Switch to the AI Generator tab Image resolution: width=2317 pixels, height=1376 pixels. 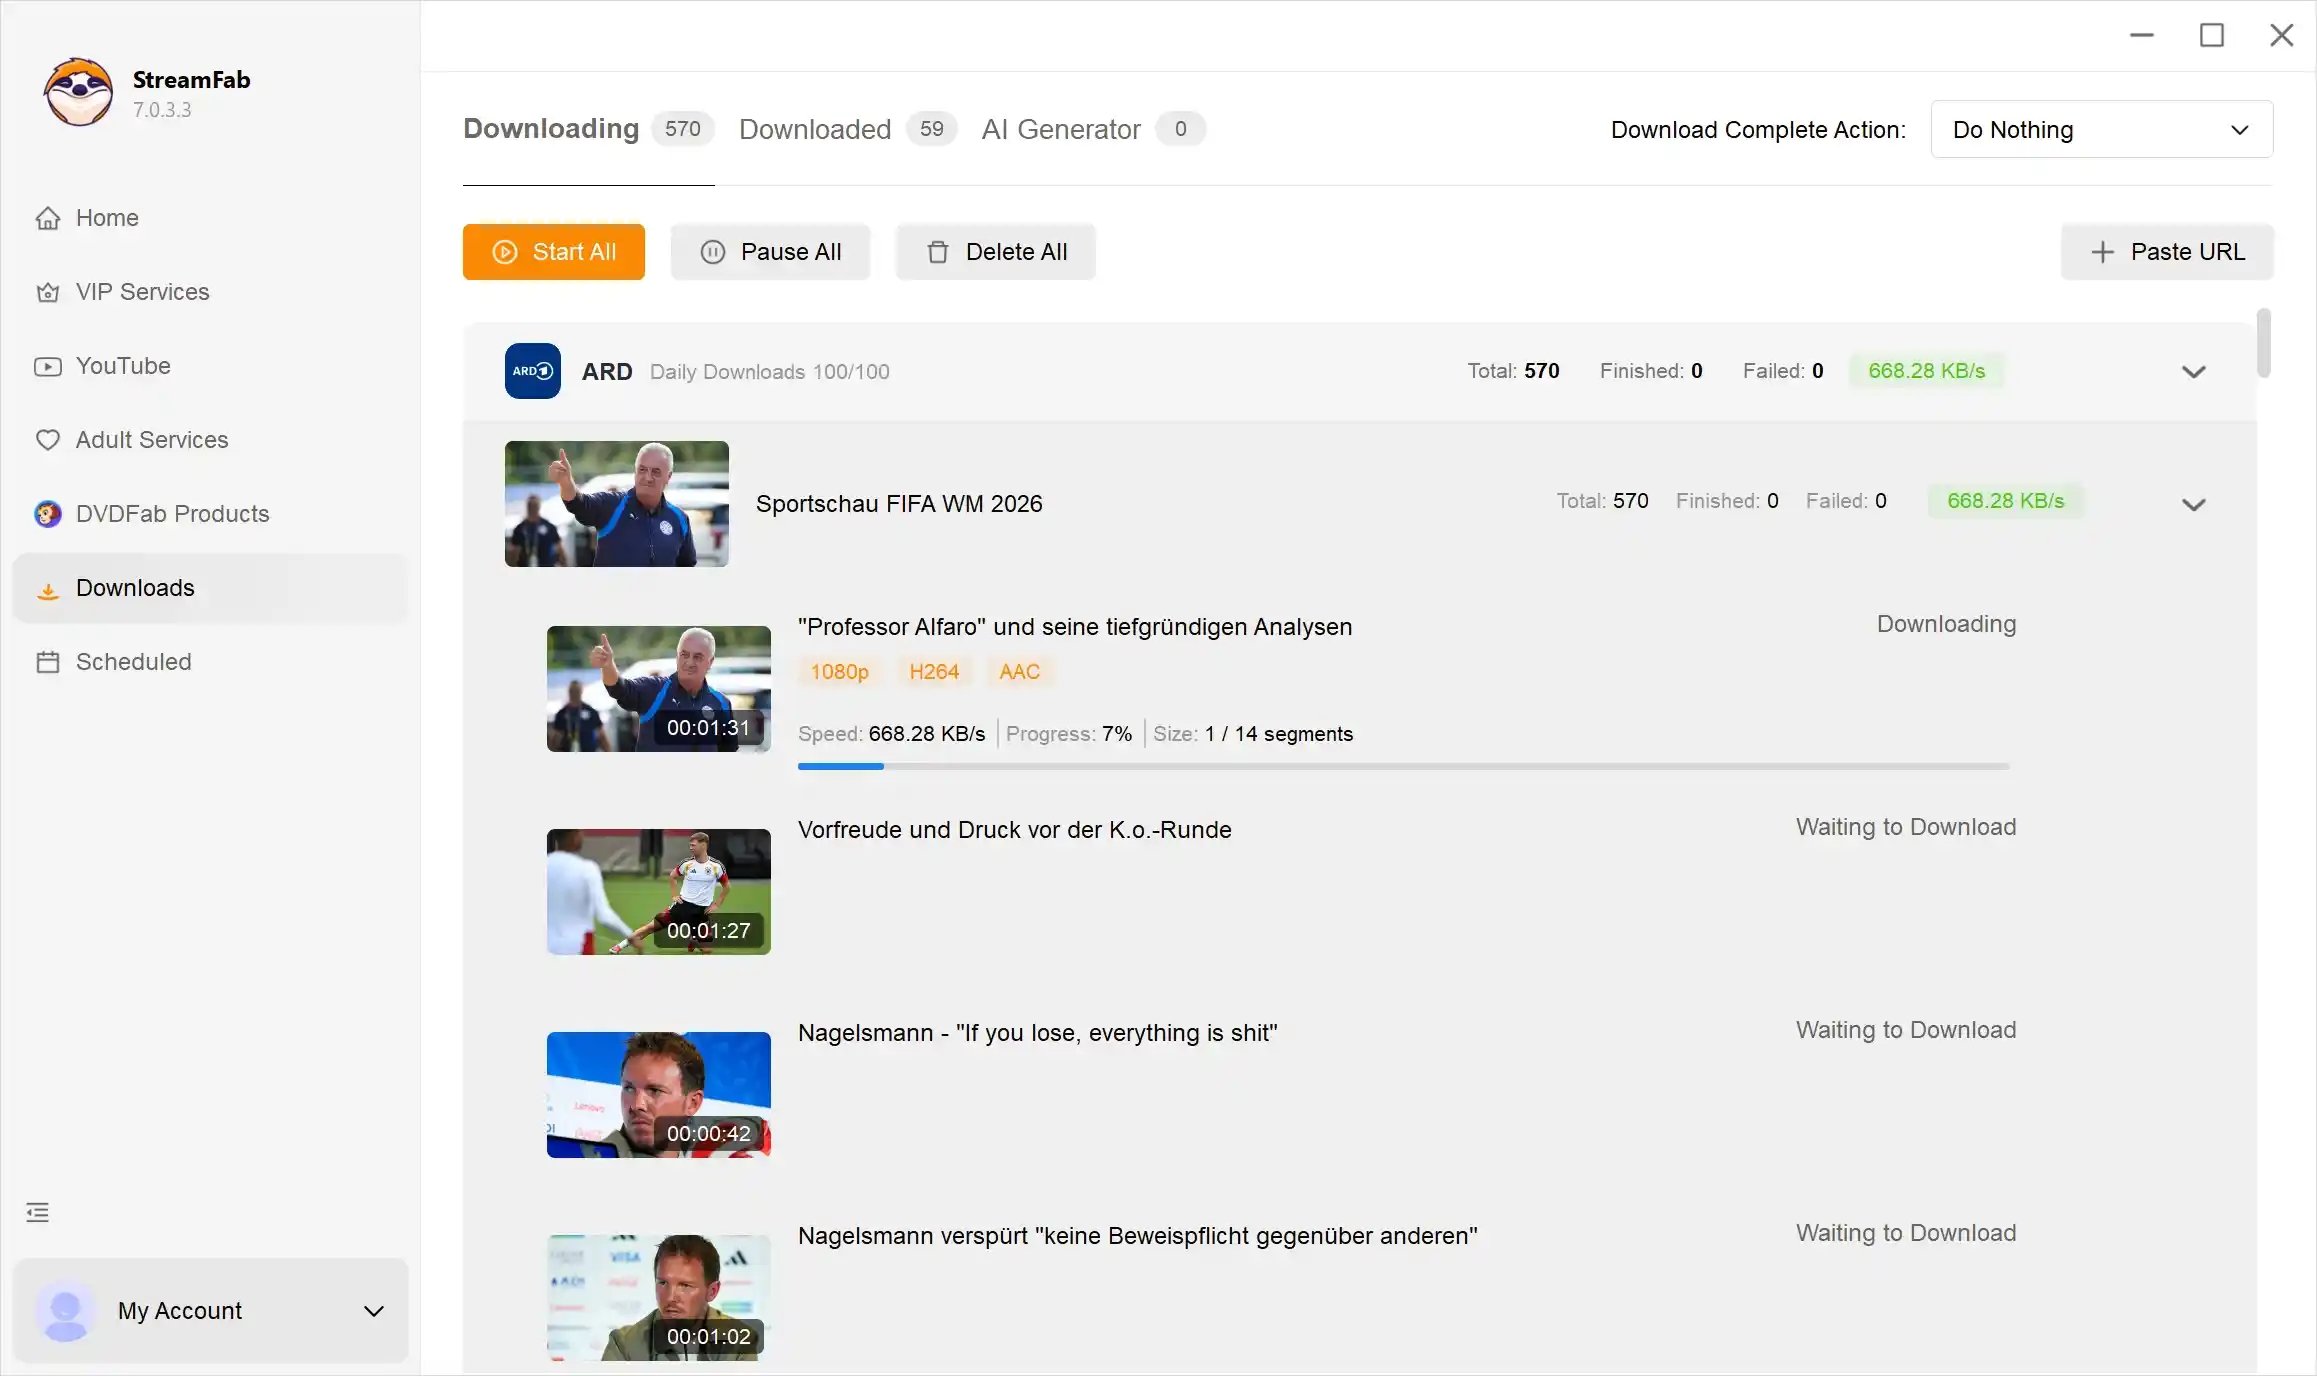click(x=1093, y=129)
